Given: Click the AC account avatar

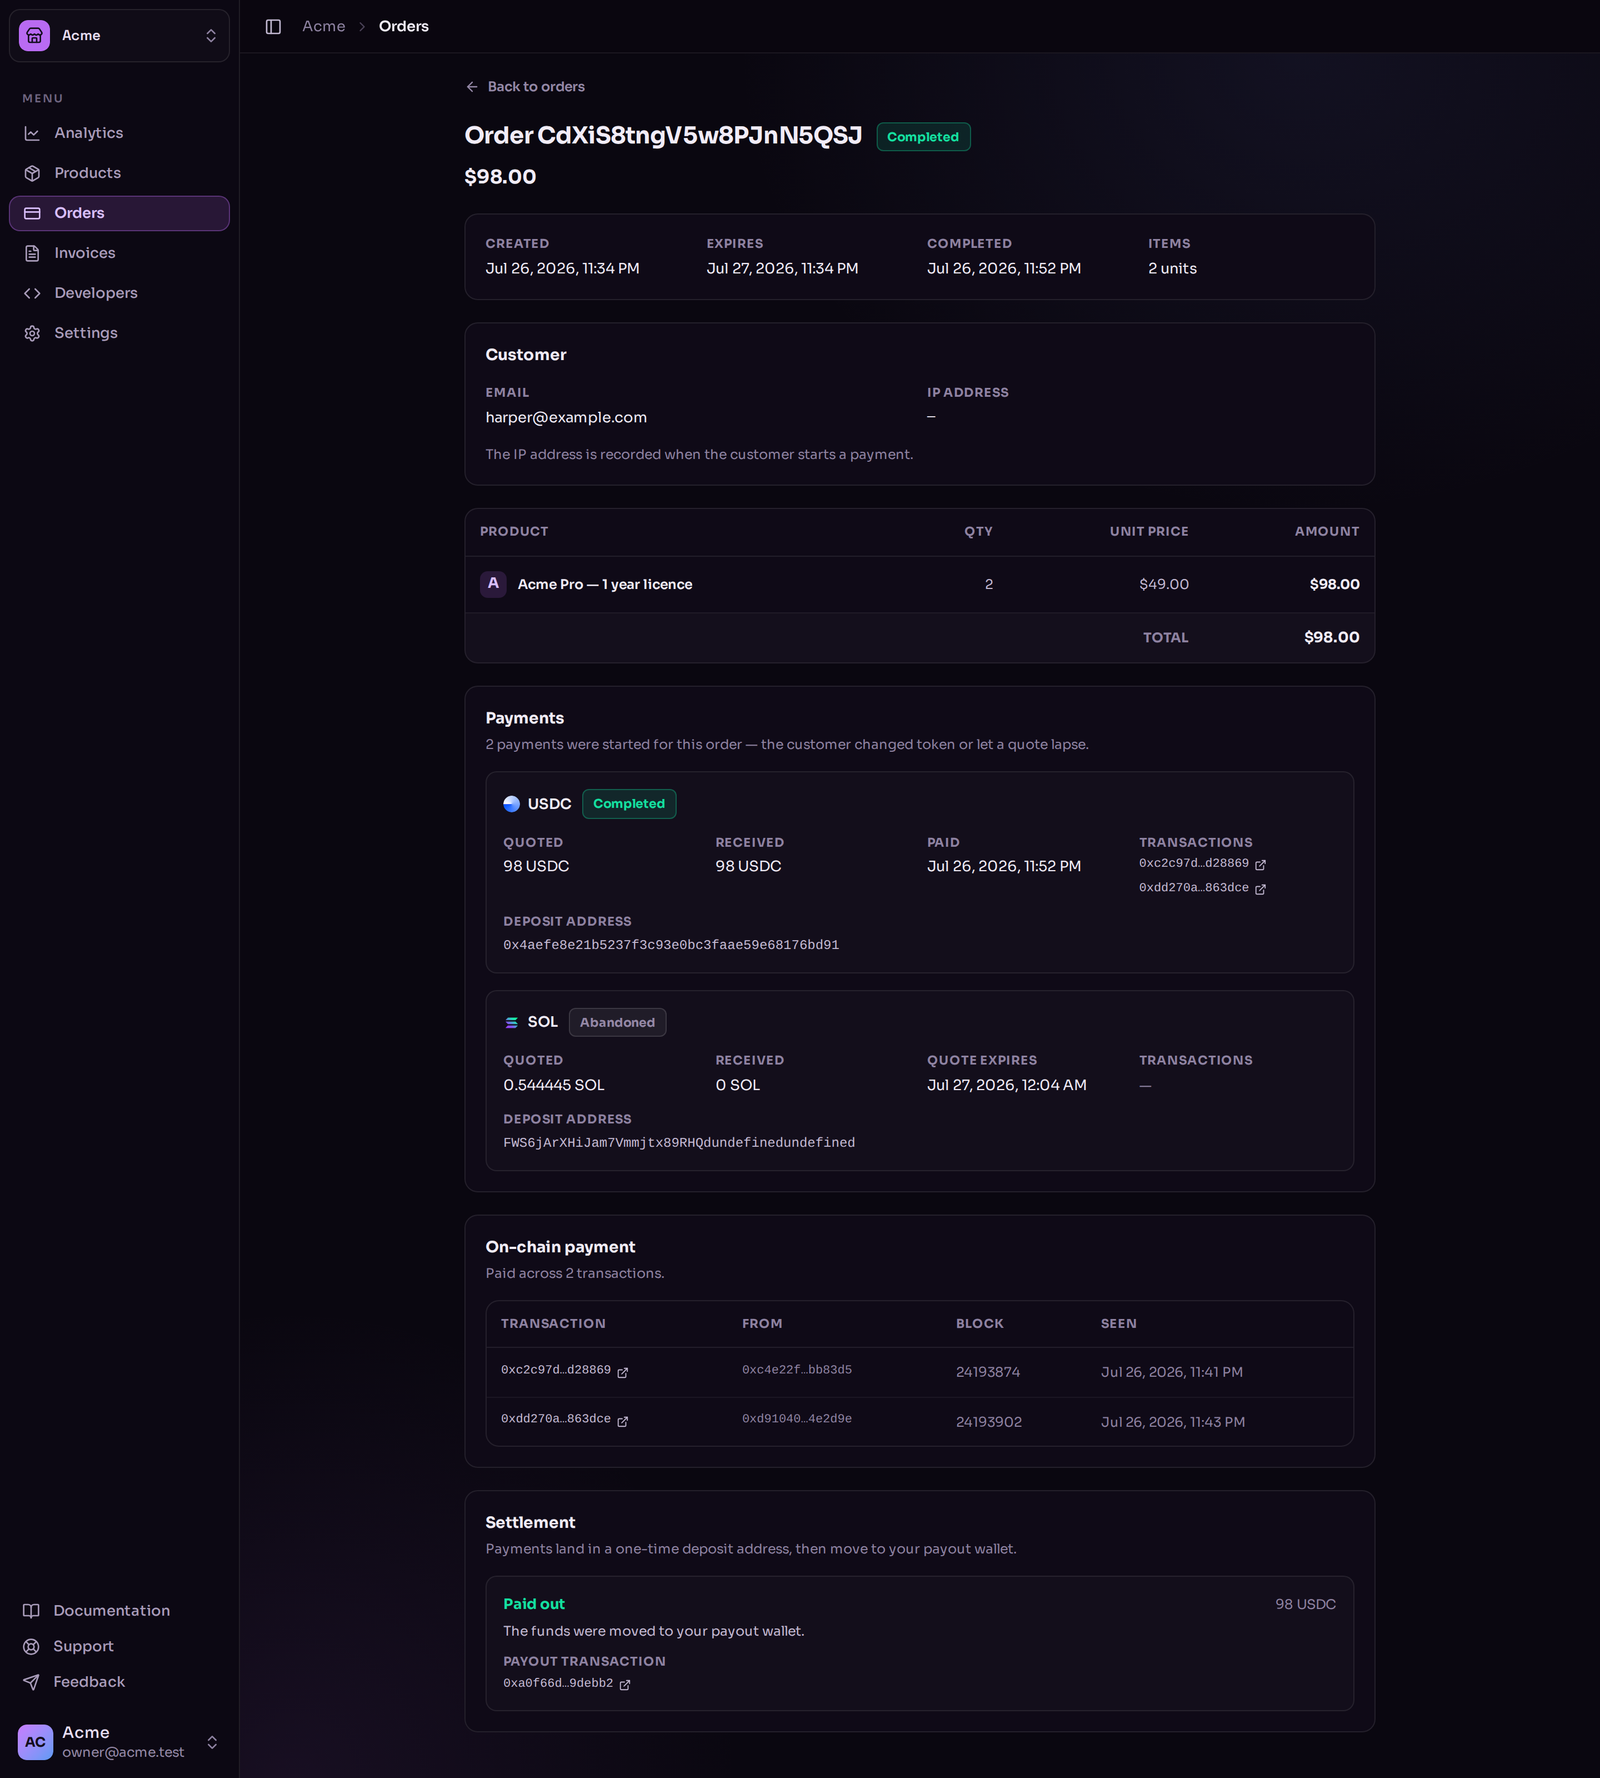Looking at the screenshot, I should point(35,1742).
